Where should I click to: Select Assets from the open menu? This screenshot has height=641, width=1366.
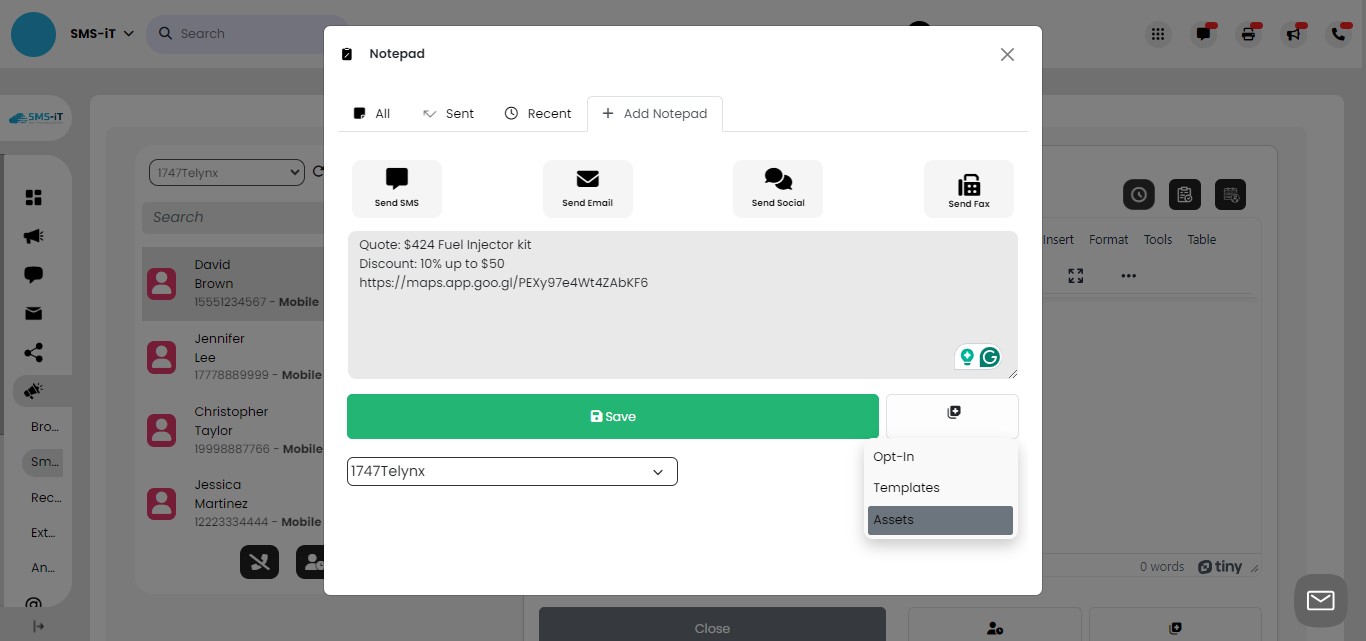click(x=893, y=519)
